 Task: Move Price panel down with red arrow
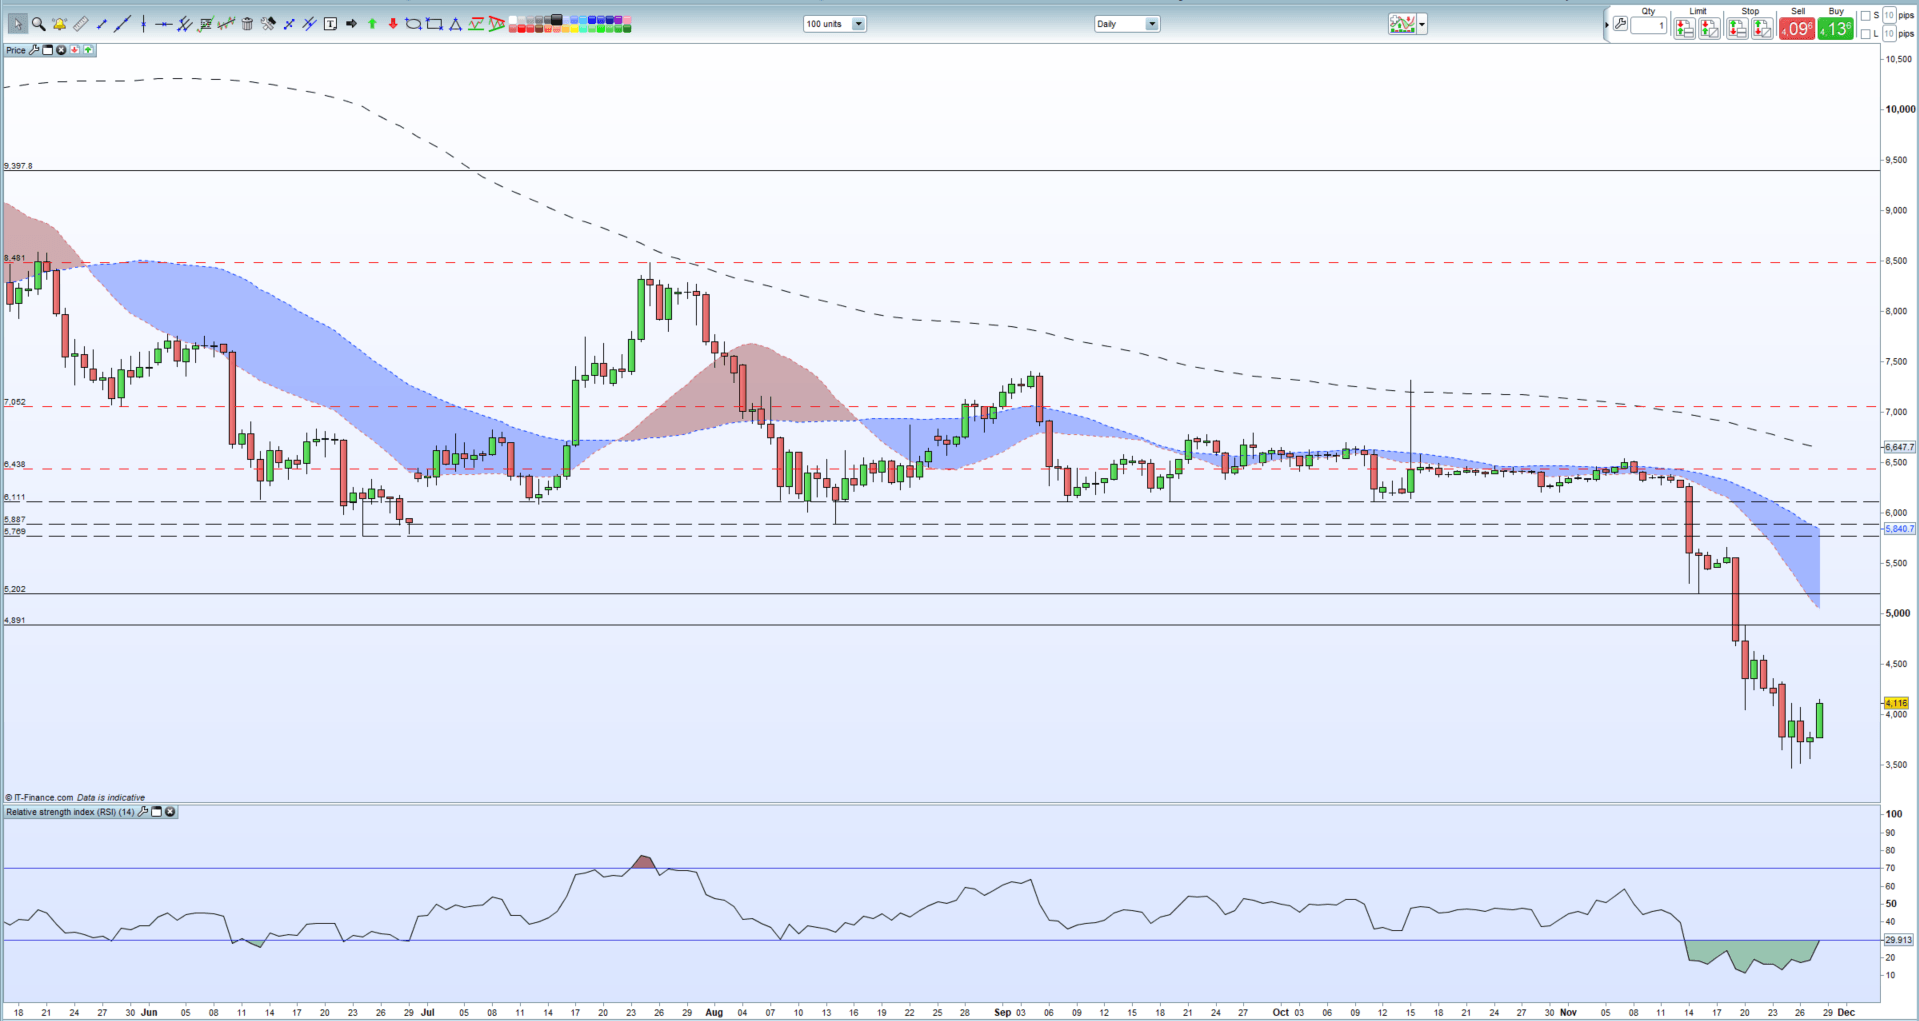point(74,50)
